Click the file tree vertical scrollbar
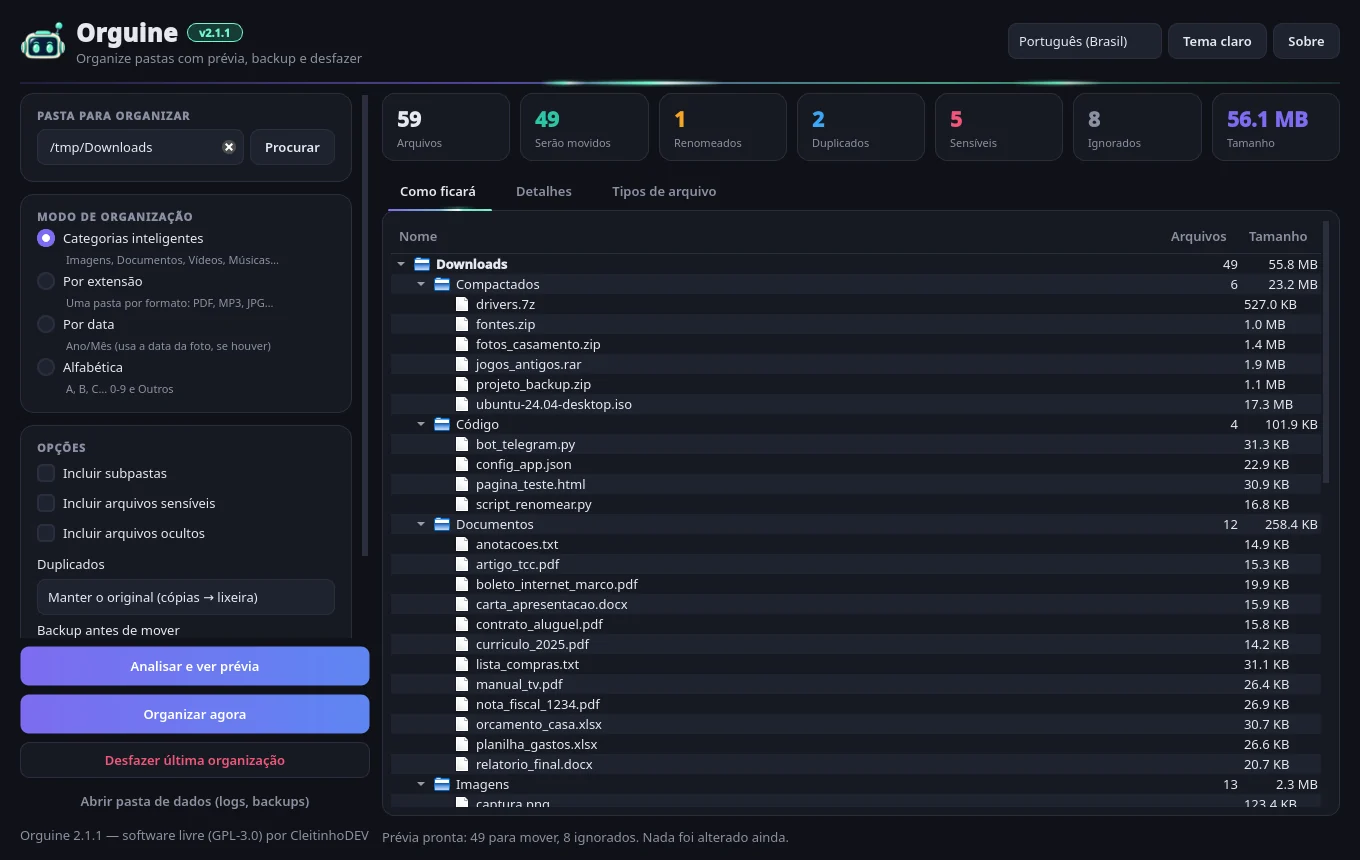1360x860 pixels. pyautogui.click(x=1326, y=352)
